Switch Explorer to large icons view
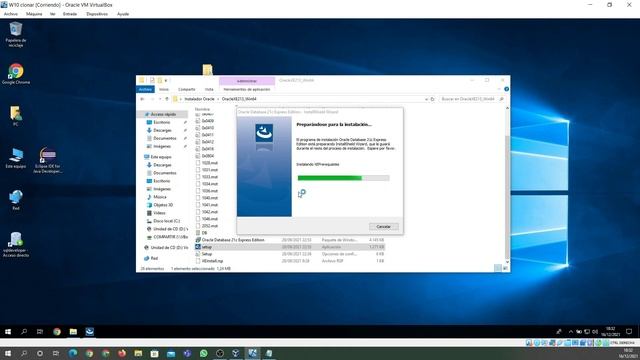640x360 pixels. pyautogui.click(x=505, y=268)
